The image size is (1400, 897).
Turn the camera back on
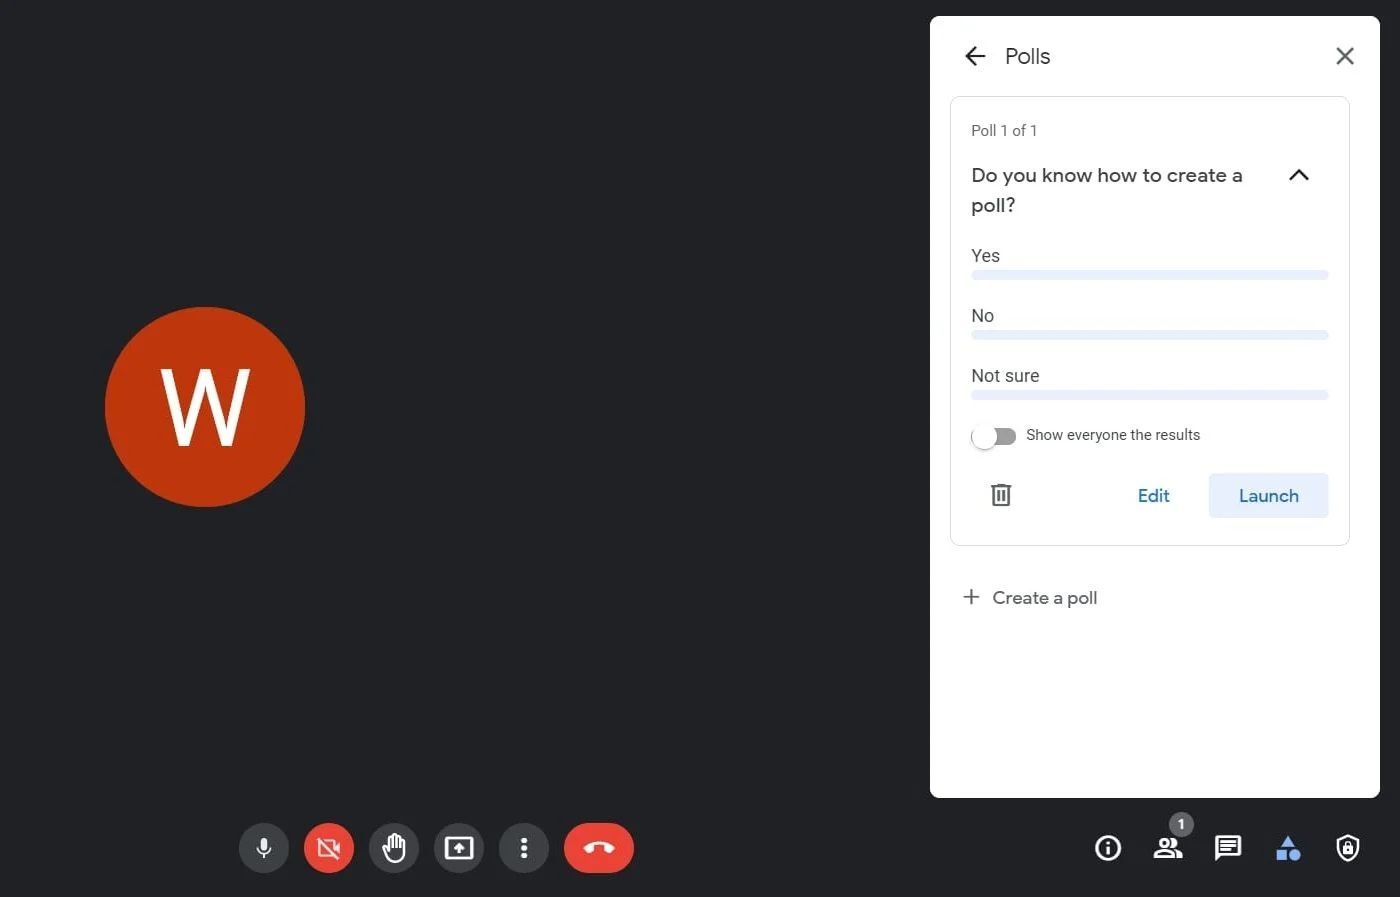click(328, 847)
